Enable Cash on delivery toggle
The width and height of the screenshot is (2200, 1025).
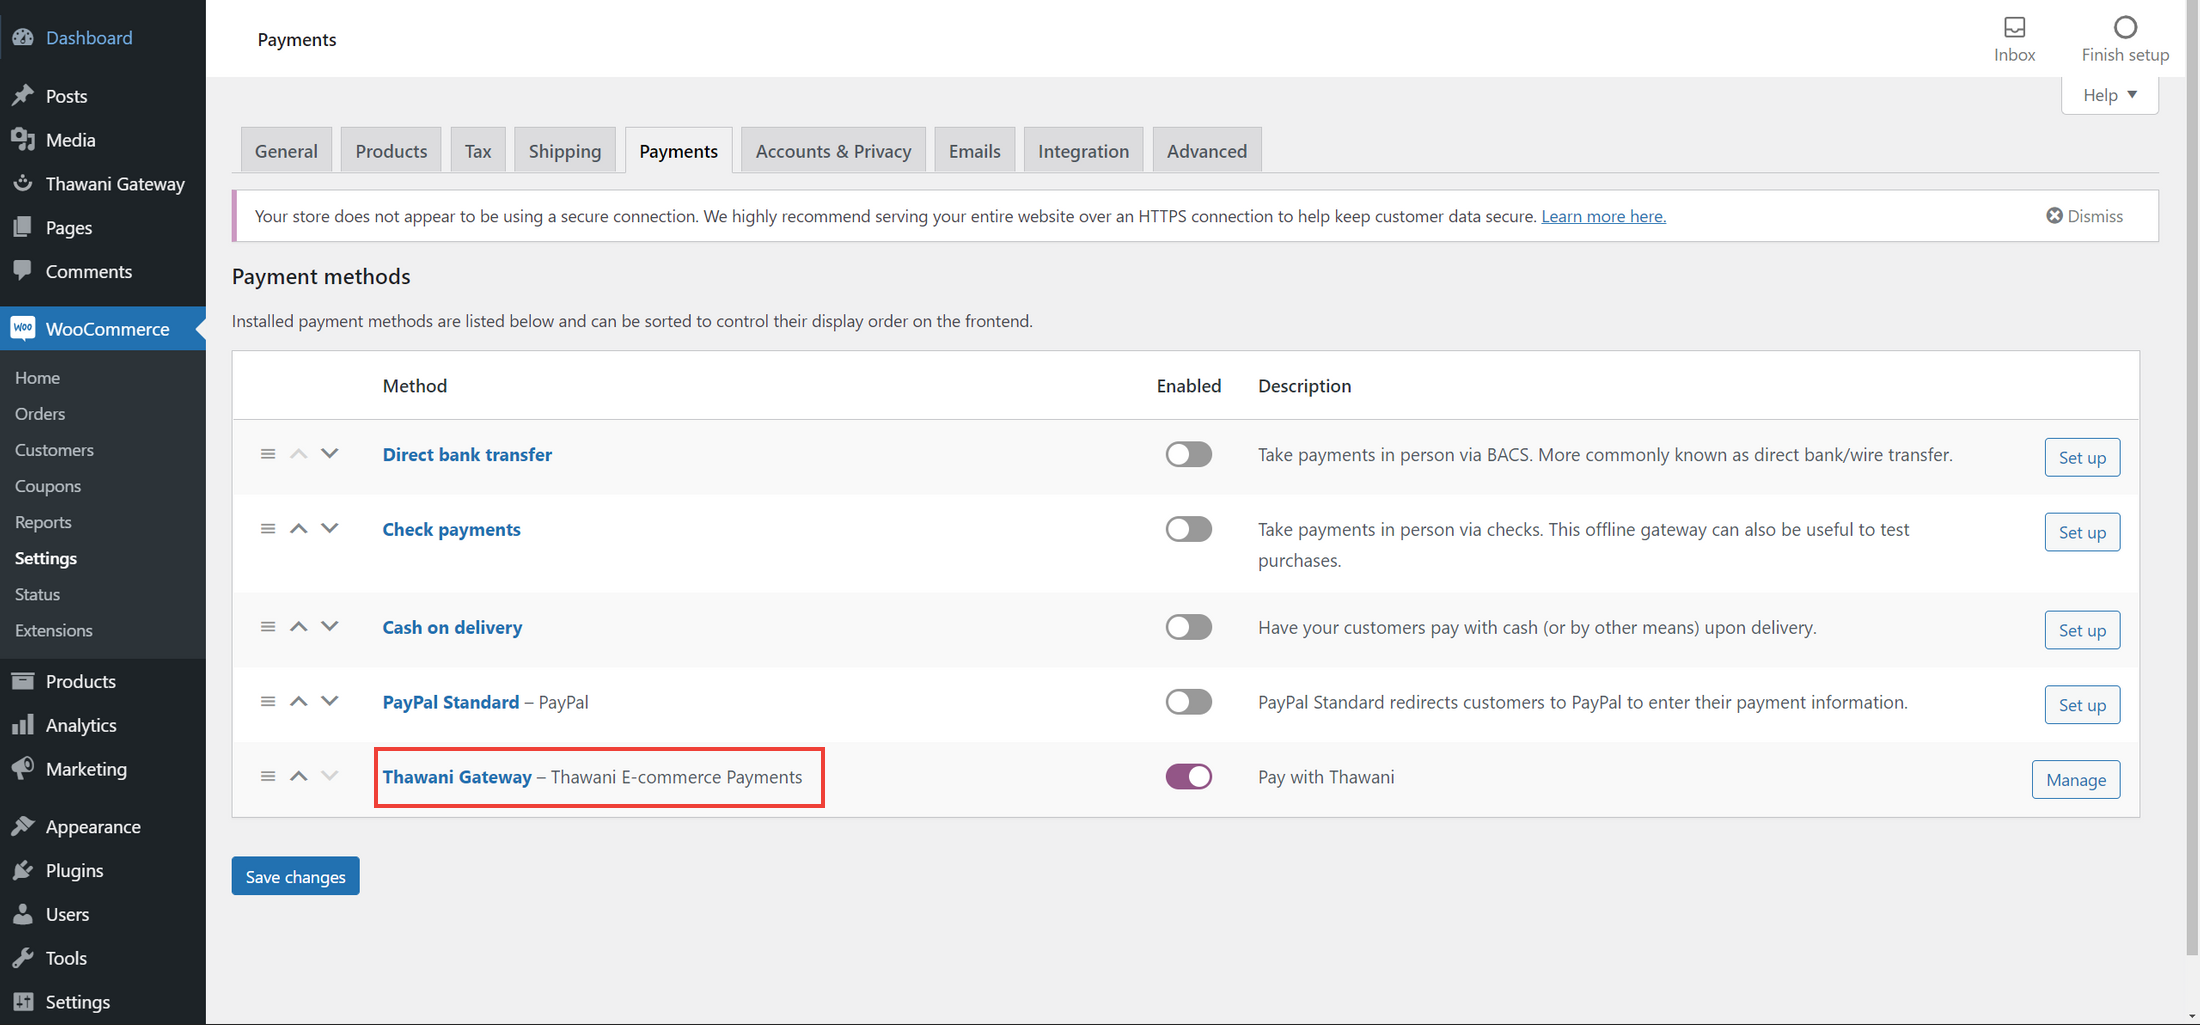(1188, 627)
